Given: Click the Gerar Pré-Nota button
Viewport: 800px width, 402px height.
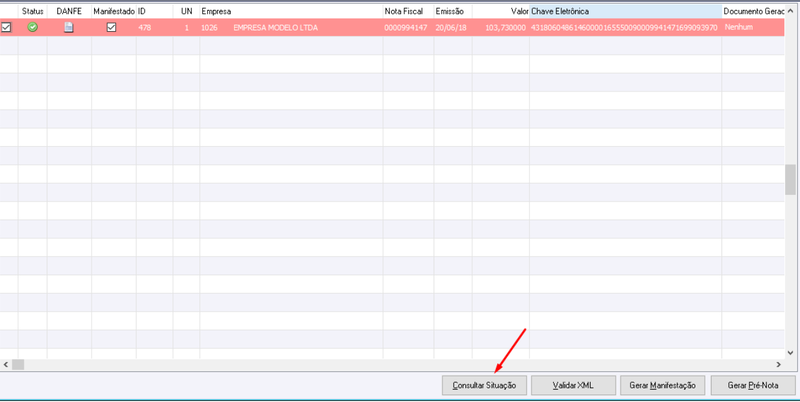Looking at the screenshot, I should (x=753, y=386).
